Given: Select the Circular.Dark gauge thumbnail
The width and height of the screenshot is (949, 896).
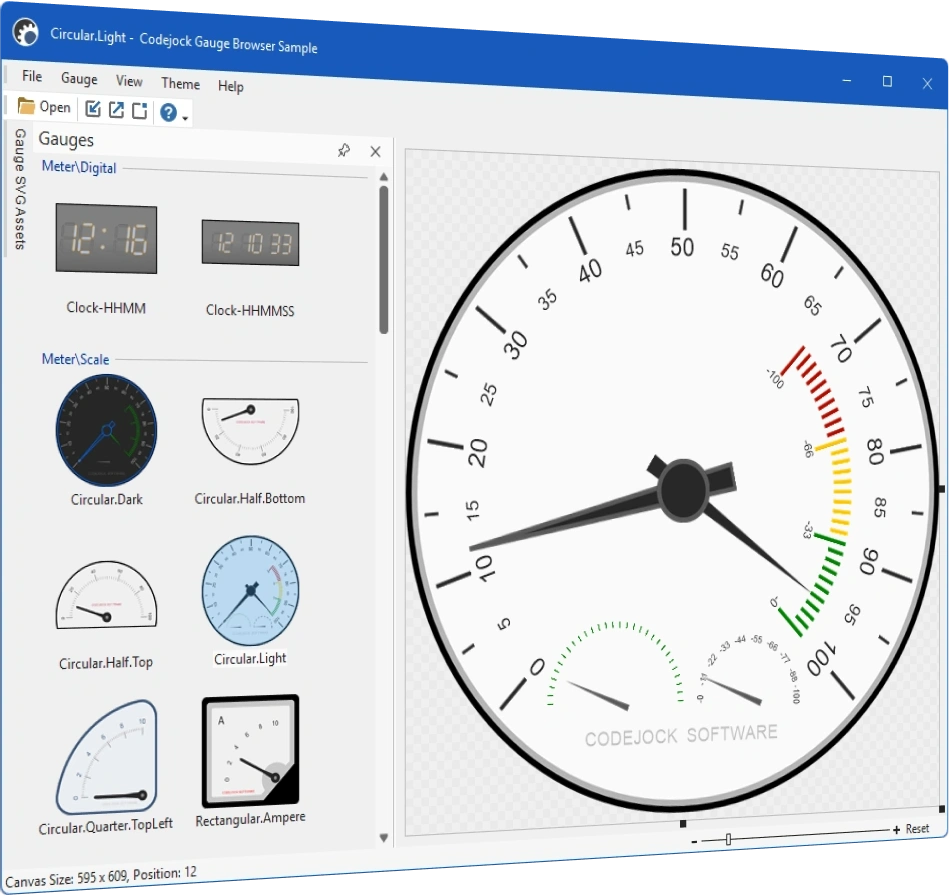Looking at the screenshot, I should (x=106, y=430).
